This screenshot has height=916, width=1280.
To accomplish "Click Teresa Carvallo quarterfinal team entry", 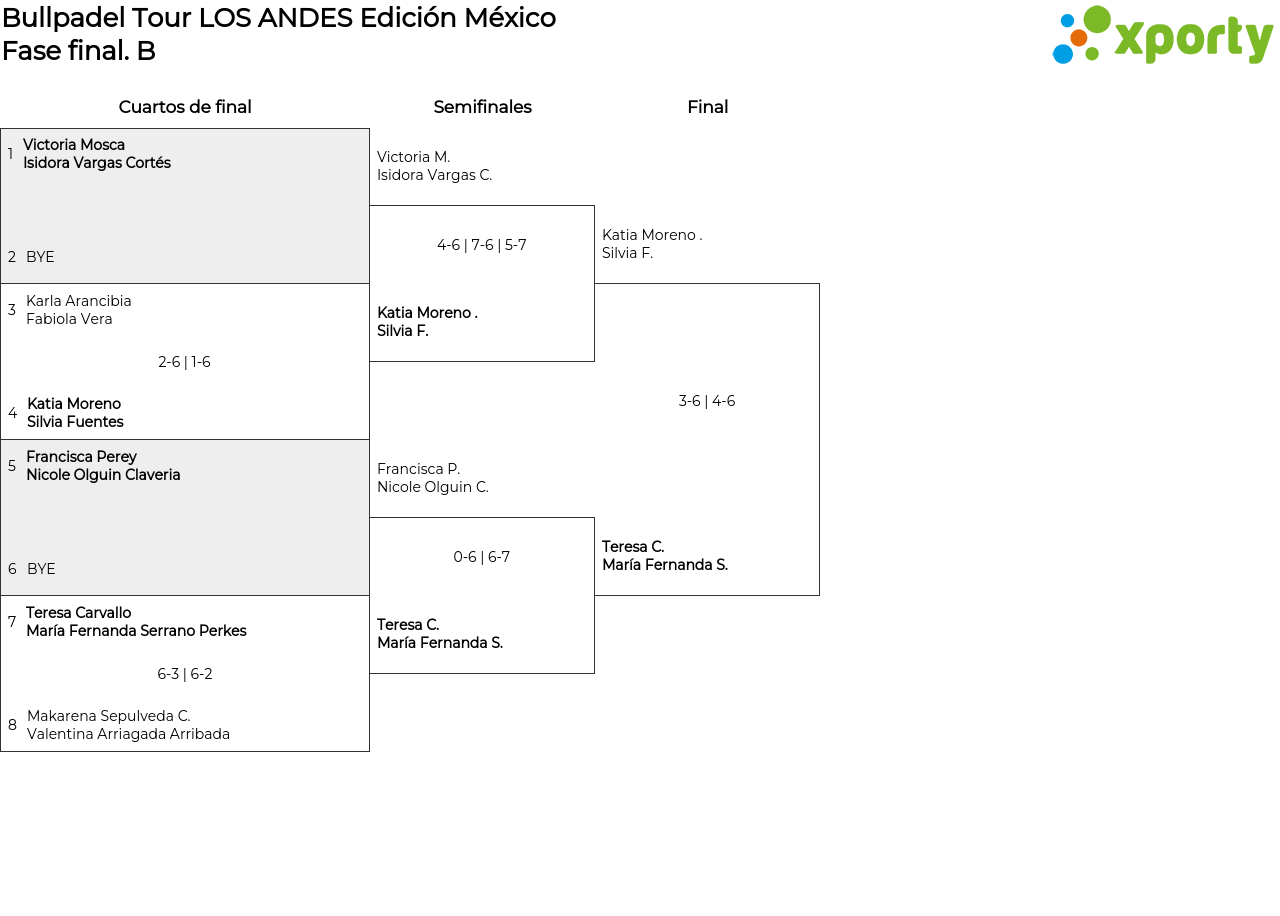I will (x=136, y=622).
